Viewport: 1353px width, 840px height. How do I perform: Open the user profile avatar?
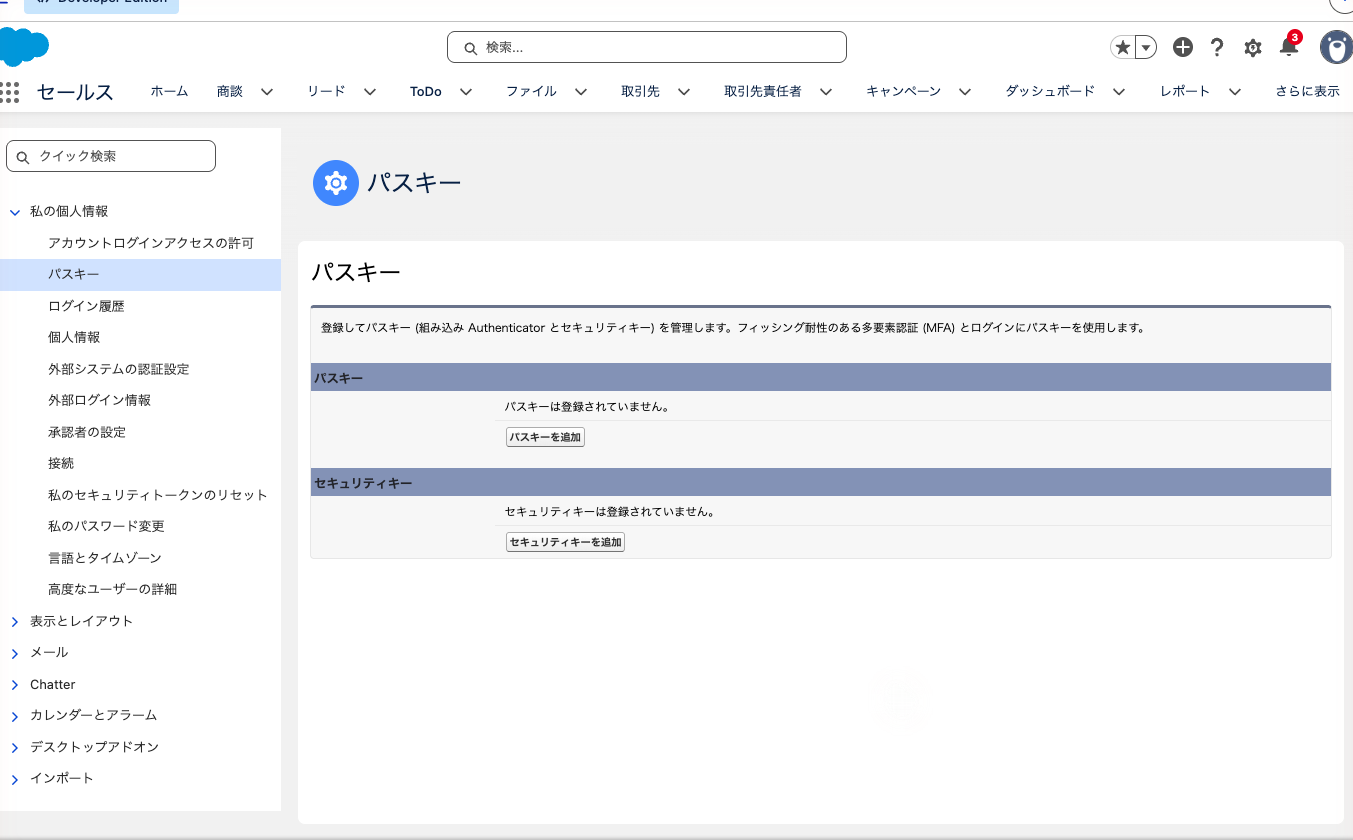[1336, 47]
